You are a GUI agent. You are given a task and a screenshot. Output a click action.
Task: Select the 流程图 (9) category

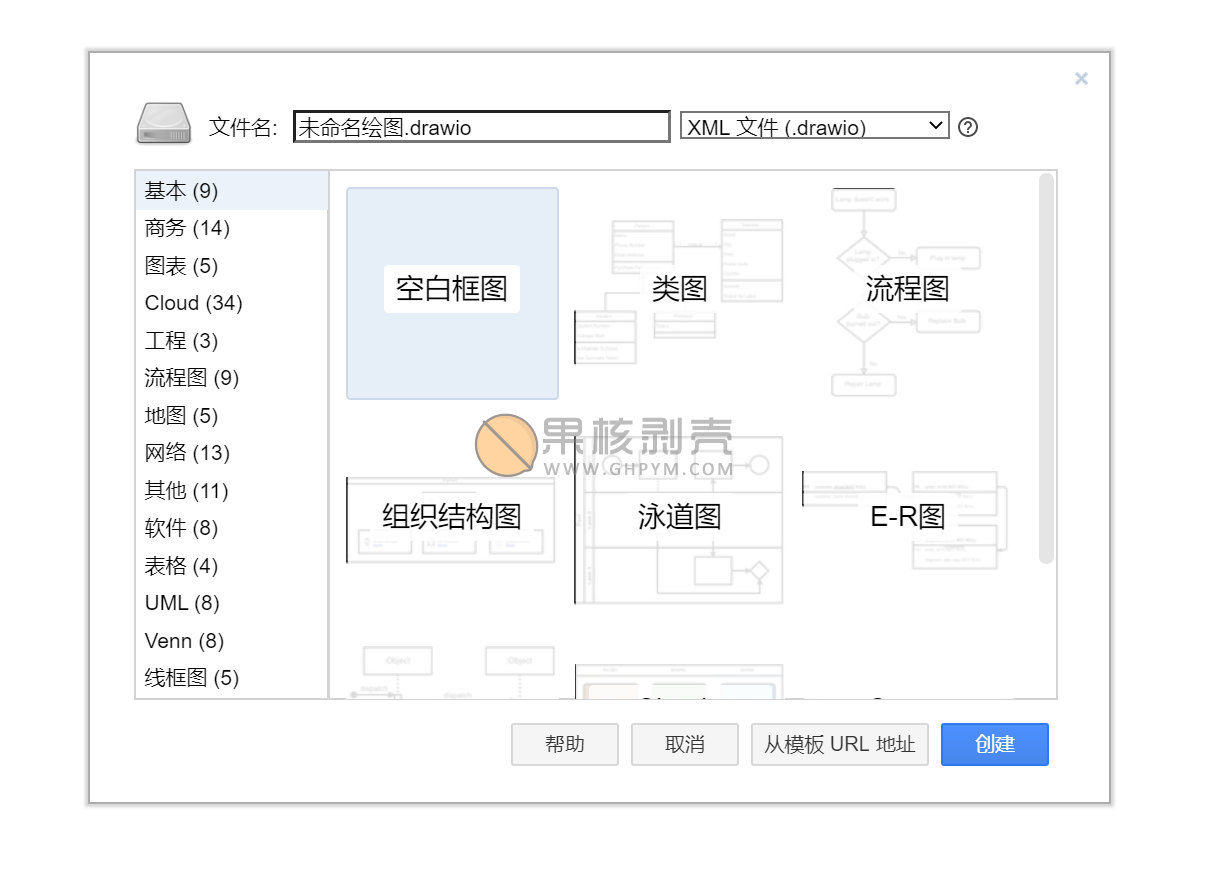coord(232,378)
